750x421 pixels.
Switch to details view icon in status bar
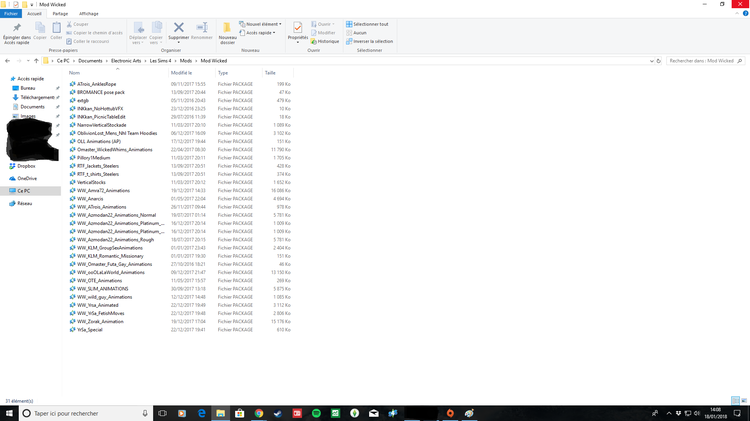coord(735,400)
